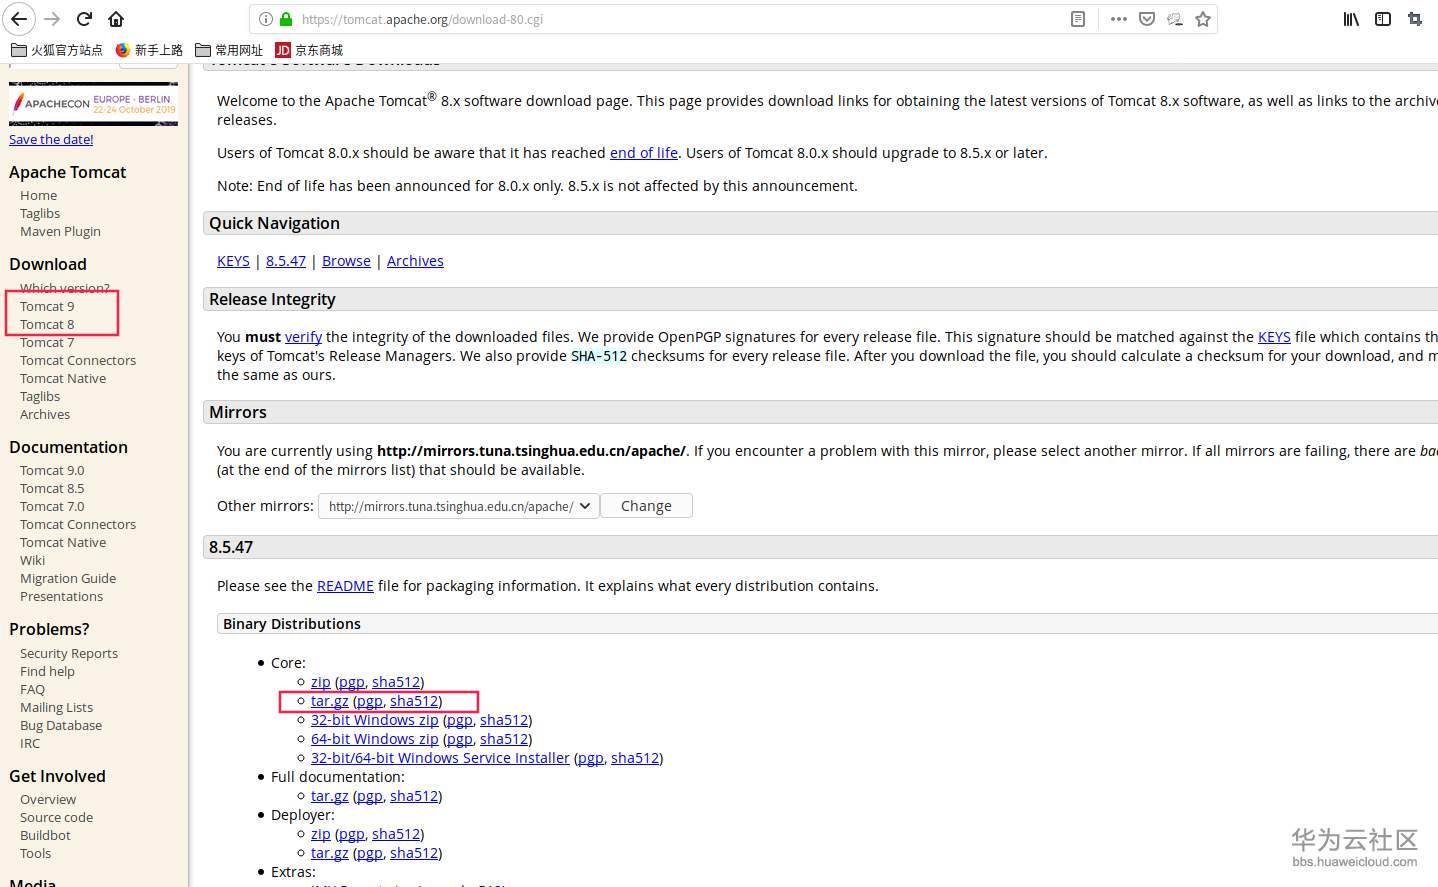
Task: Follow the "end of life" link
Action: click(x=644, y=153)
